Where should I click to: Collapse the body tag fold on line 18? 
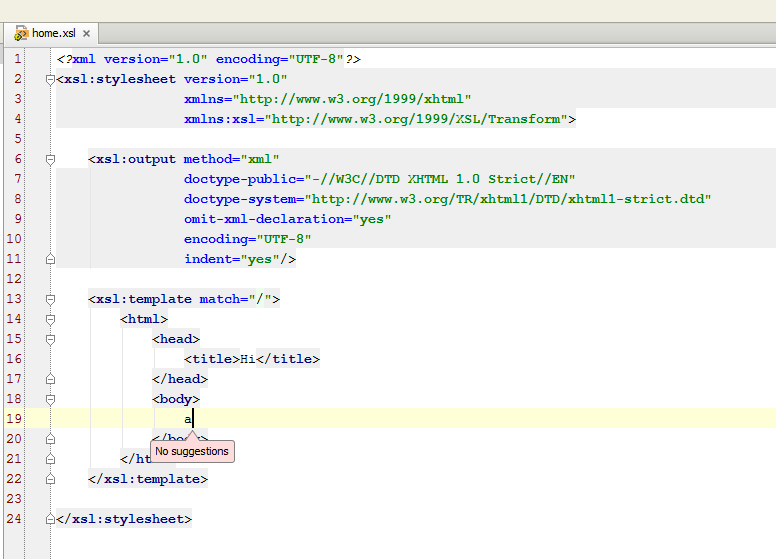point(50,399)
